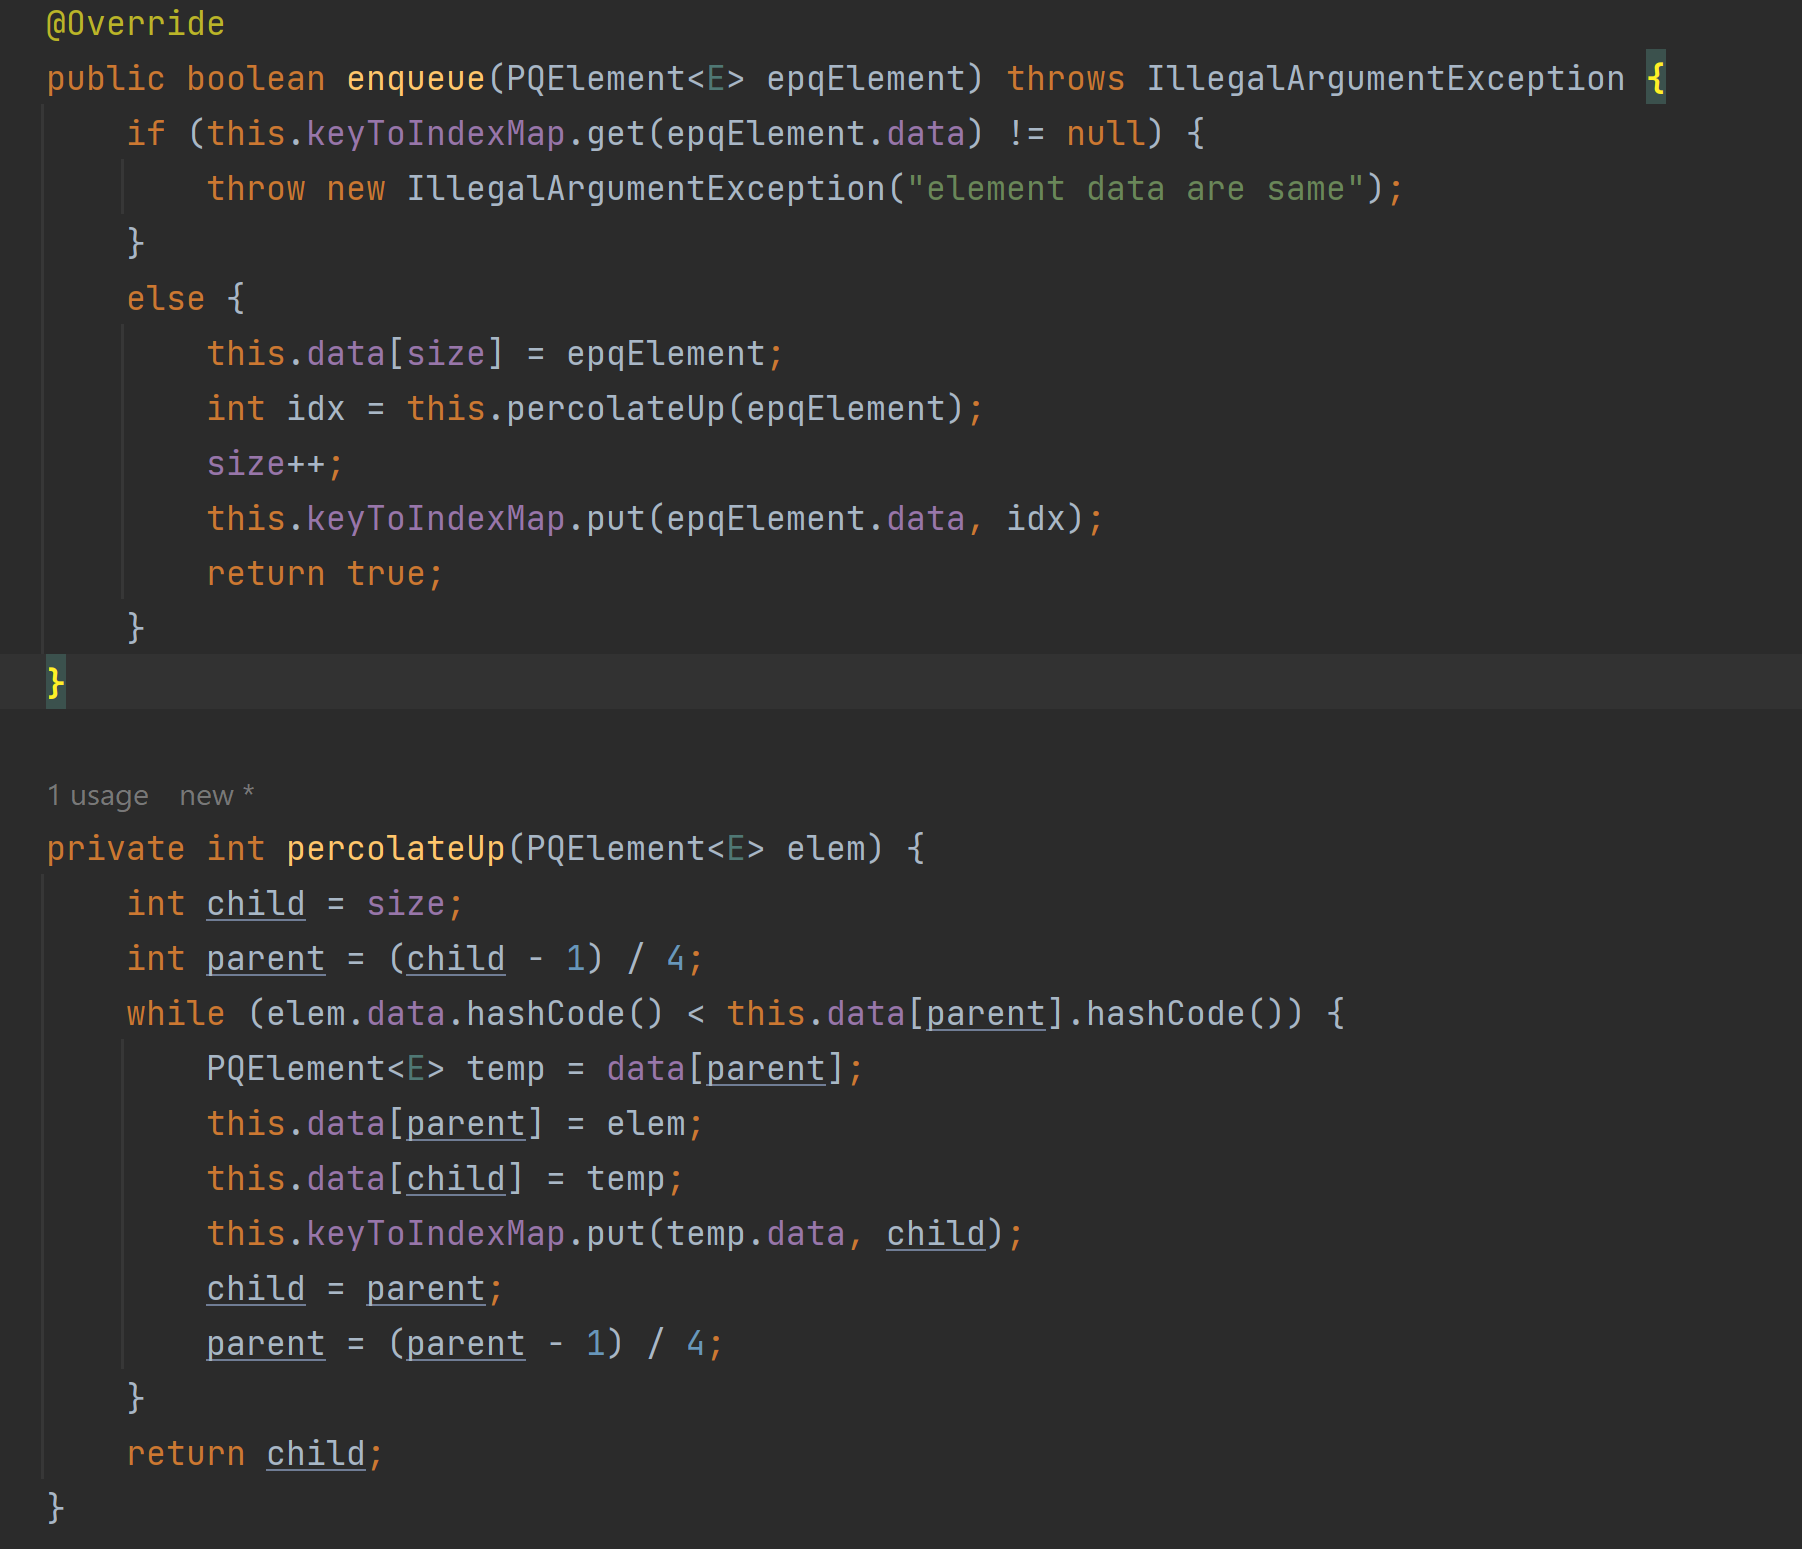Click the @Override annotation

135,24
